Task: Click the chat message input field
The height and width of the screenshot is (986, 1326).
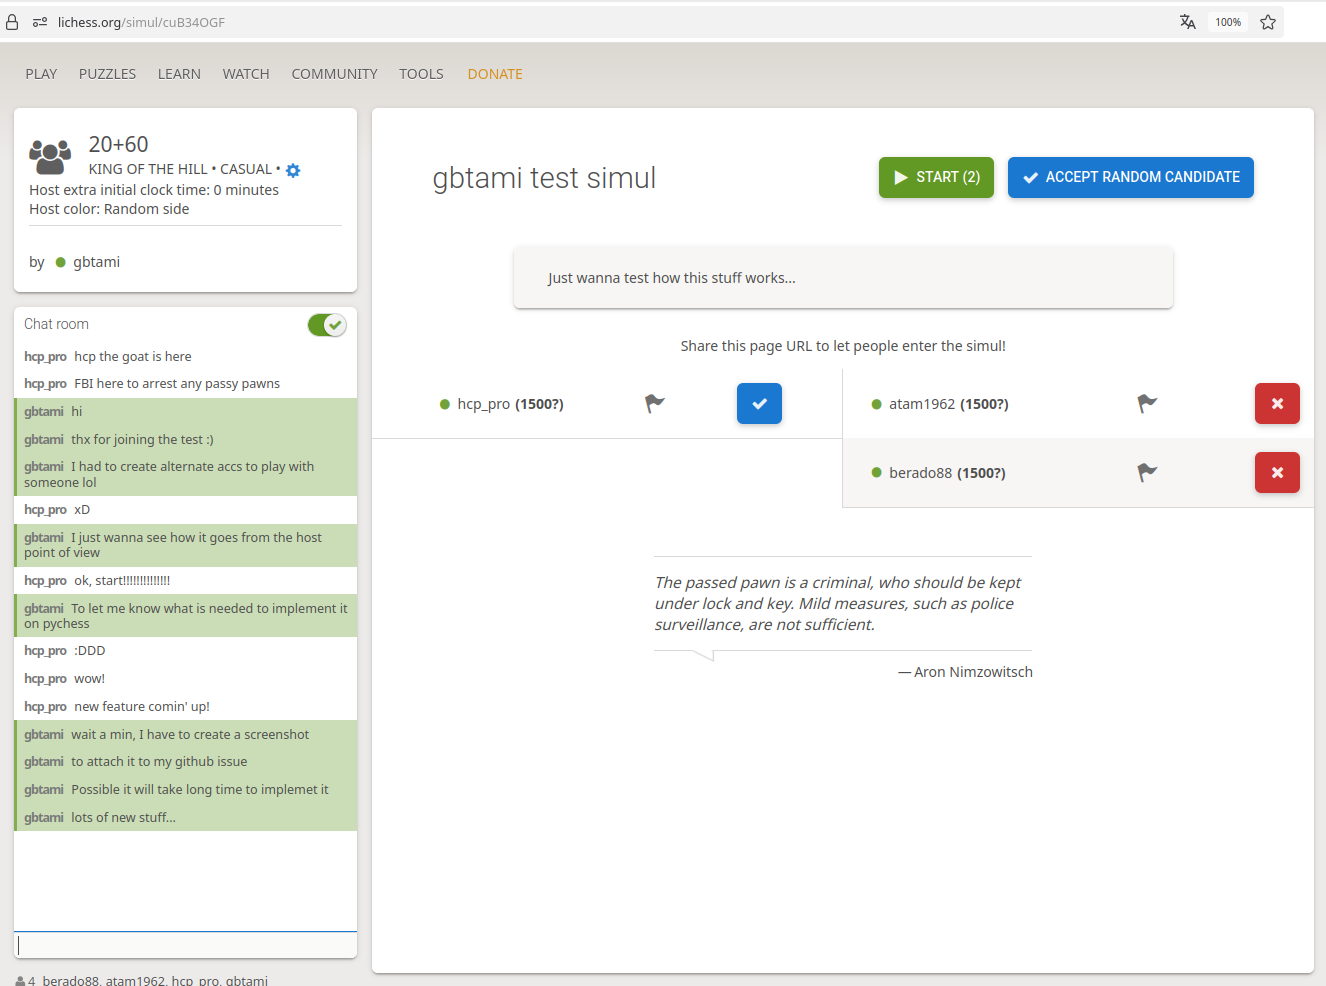Action: 185,945
